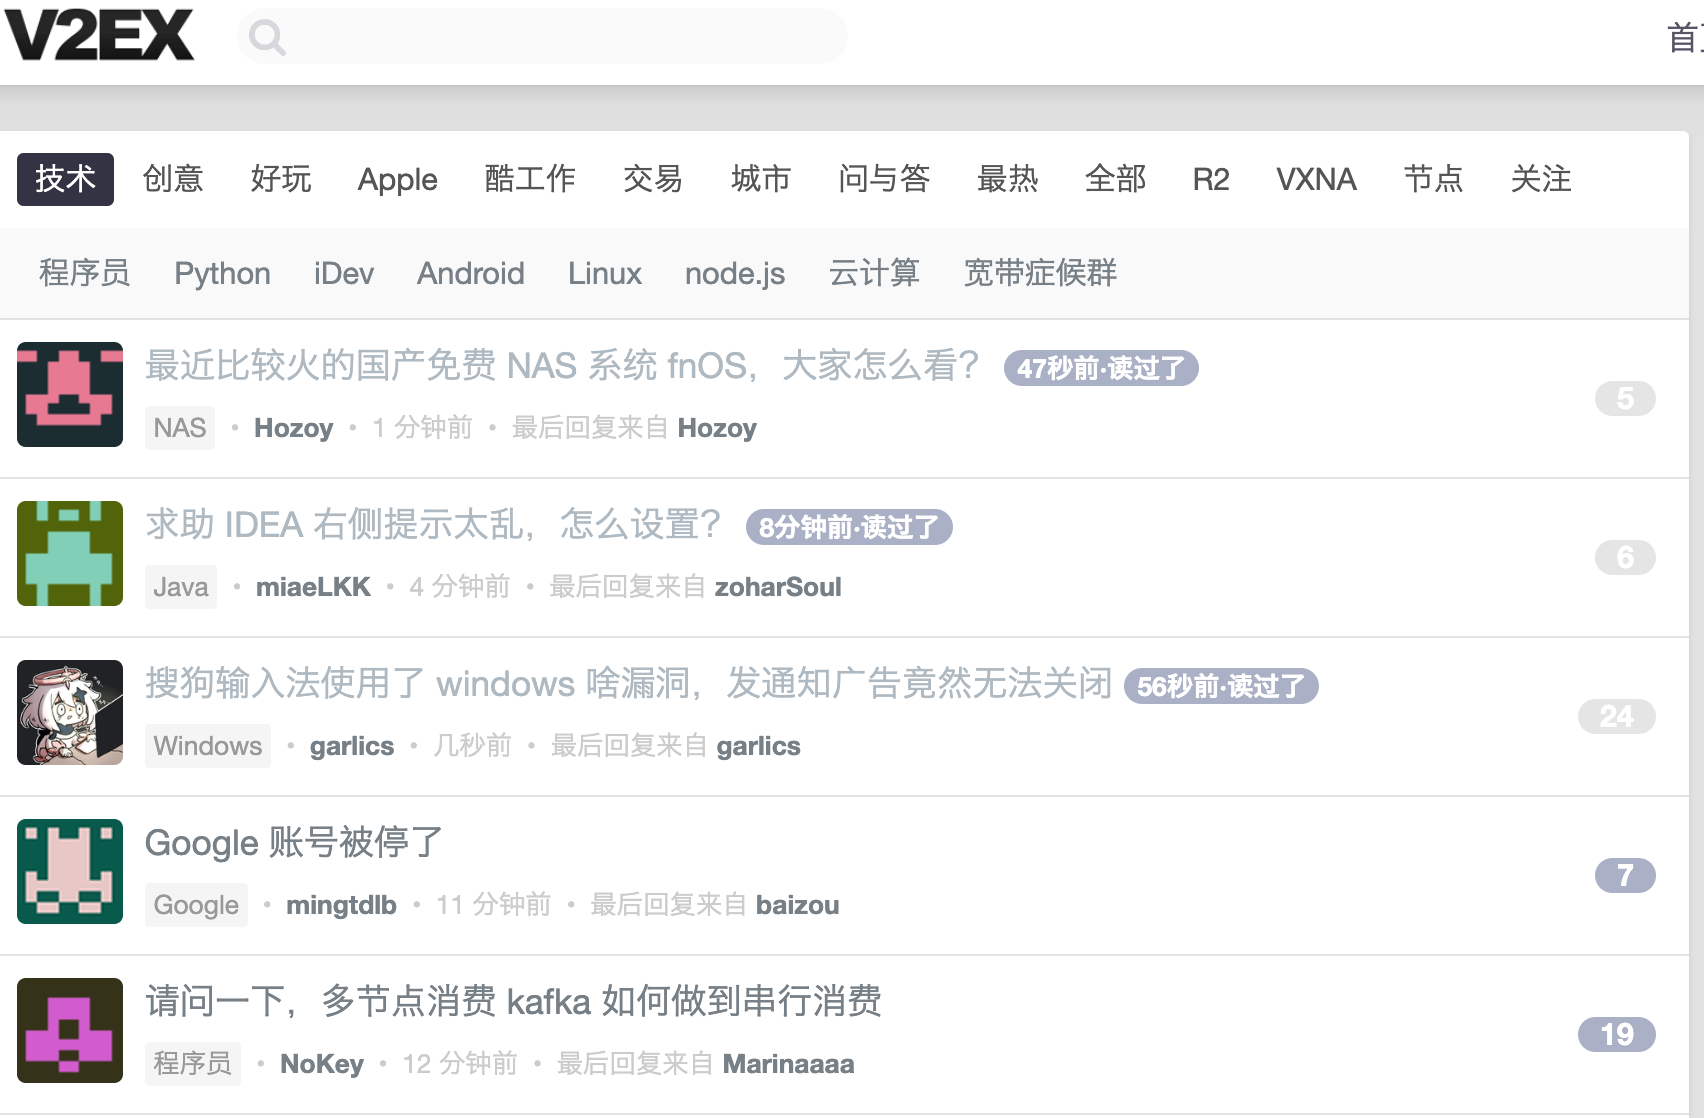This screenshot has height=1118, width=1704.
Task: Open last replier baizou's profile
Action: pyautogui.click(x=797, y=905)
